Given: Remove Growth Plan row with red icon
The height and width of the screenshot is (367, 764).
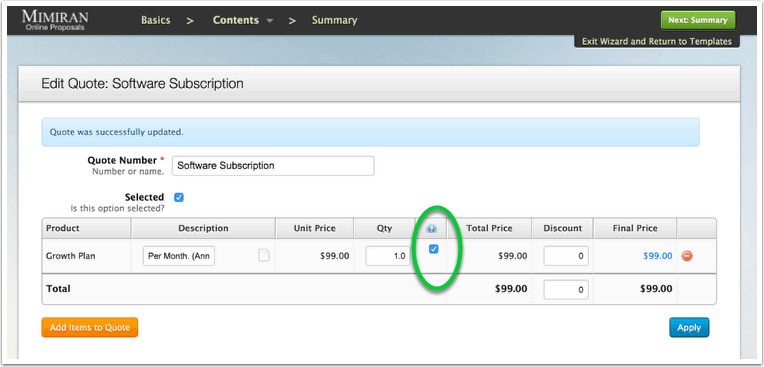Looking at the screenshot, I should (x=687, y=256).
